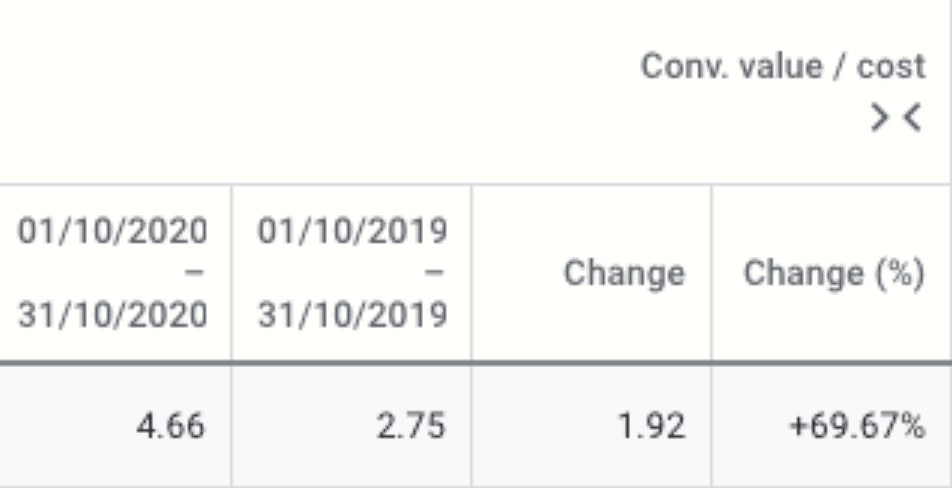Select the 4.66 value cell

click(113, 425)
